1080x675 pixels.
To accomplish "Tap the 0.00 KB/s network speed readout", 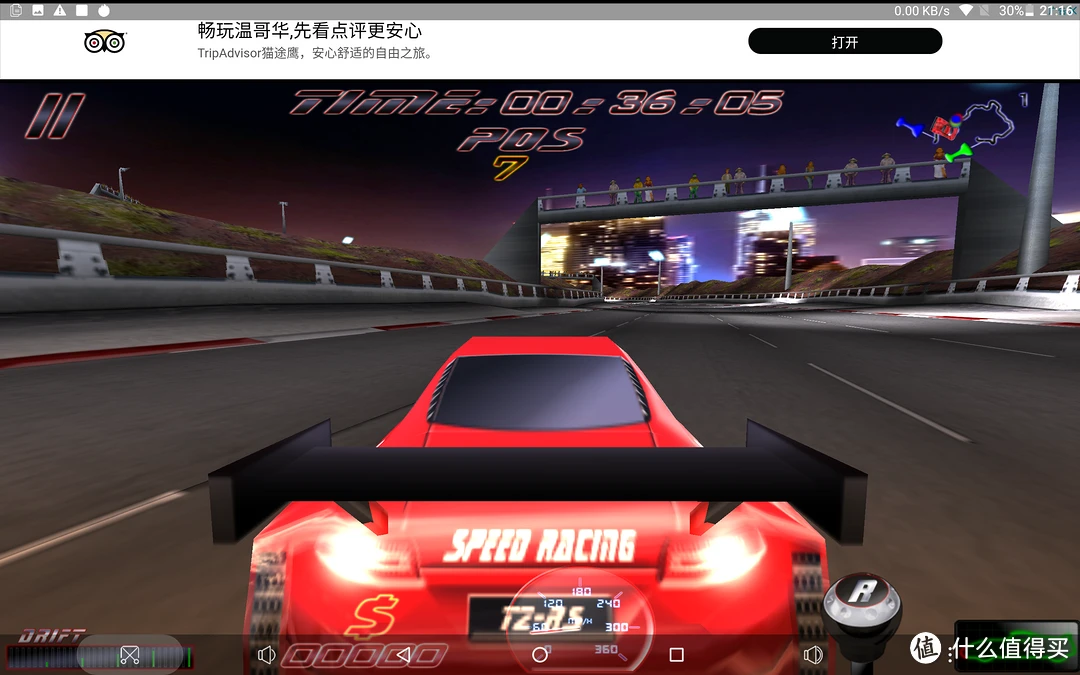I will 922,10.
